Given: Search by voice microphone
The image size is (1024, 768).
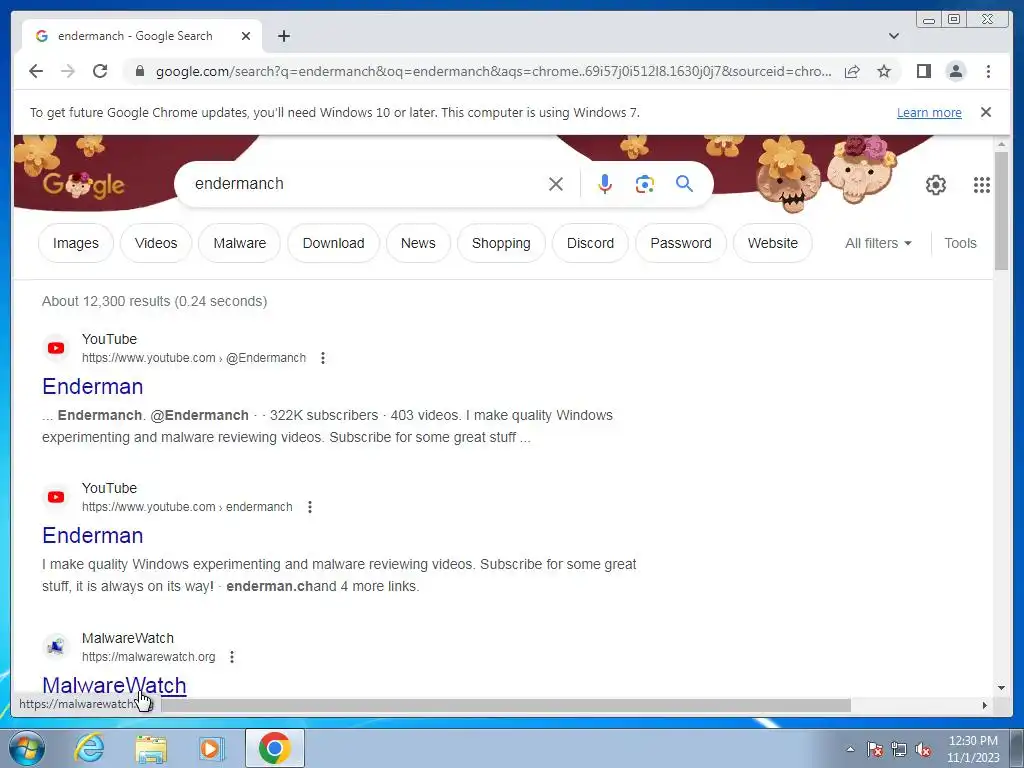Looking at the screenshot, I should (605, 184).
